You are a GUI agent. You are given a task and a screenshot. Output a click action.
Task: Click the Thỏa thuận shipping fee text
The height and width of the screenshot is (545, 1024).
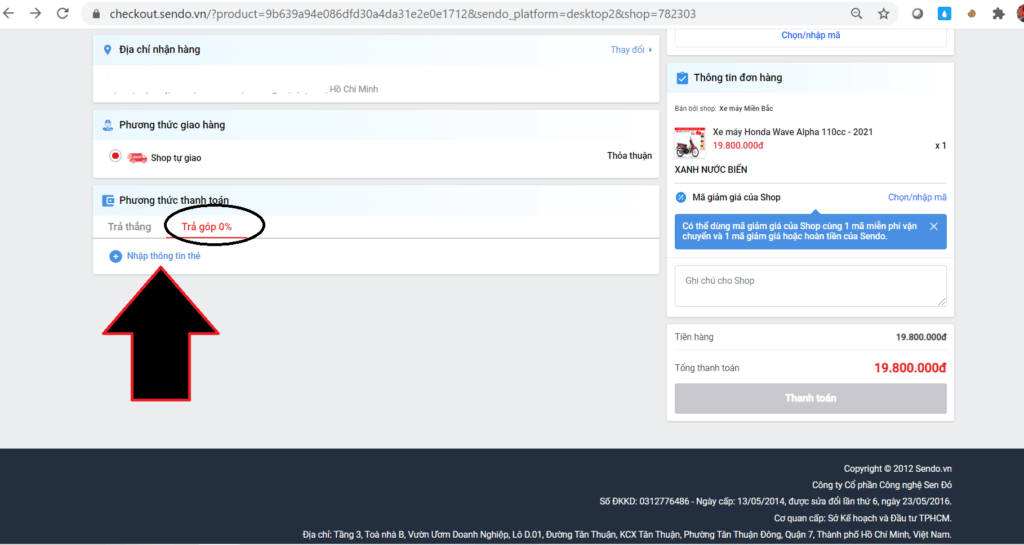630,155
